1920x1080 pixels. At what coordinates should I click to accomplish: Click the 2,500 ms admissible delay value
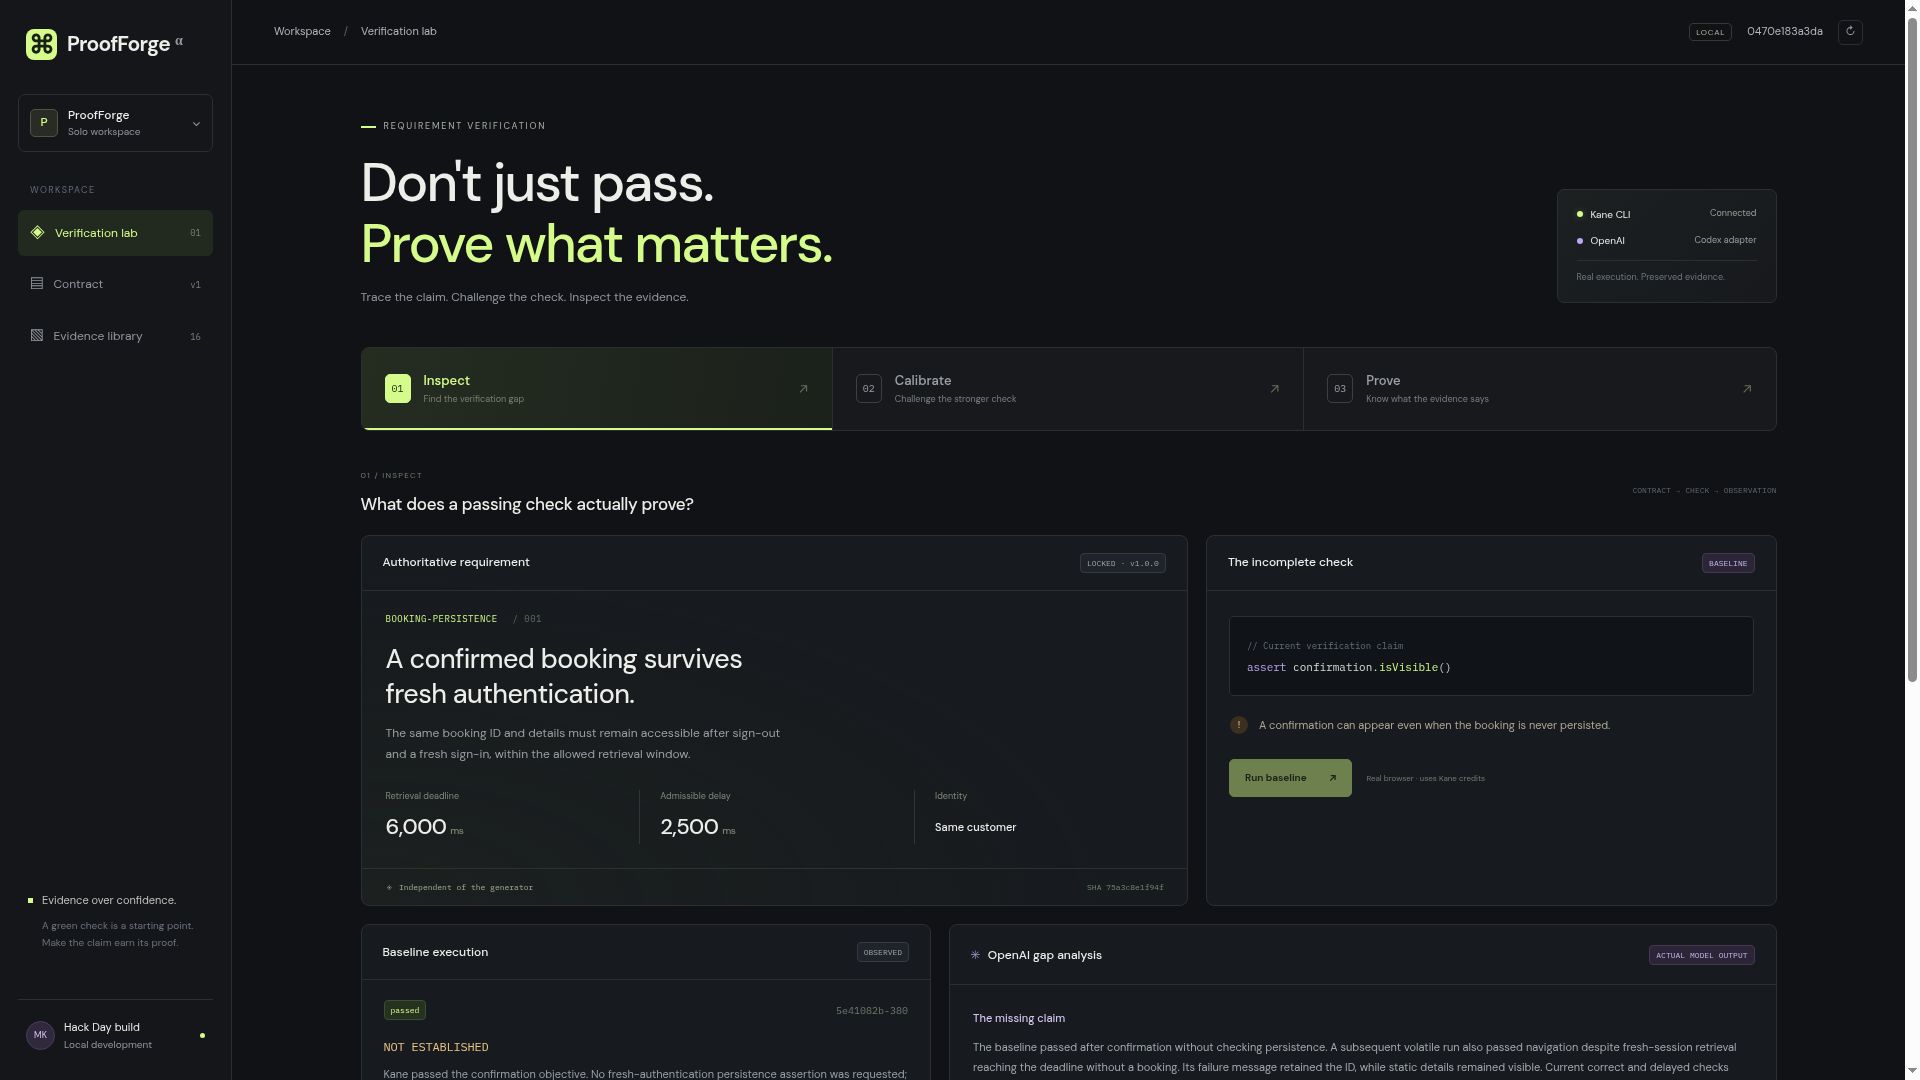pyautogui.click(x=697, y=827)
